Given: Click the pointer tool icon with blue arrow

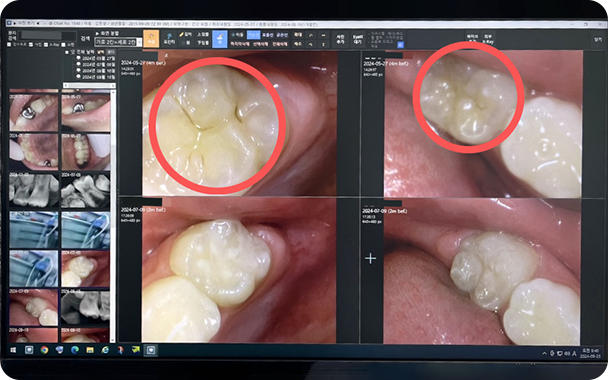Looking at the screenshot, I should click(169, 38).
